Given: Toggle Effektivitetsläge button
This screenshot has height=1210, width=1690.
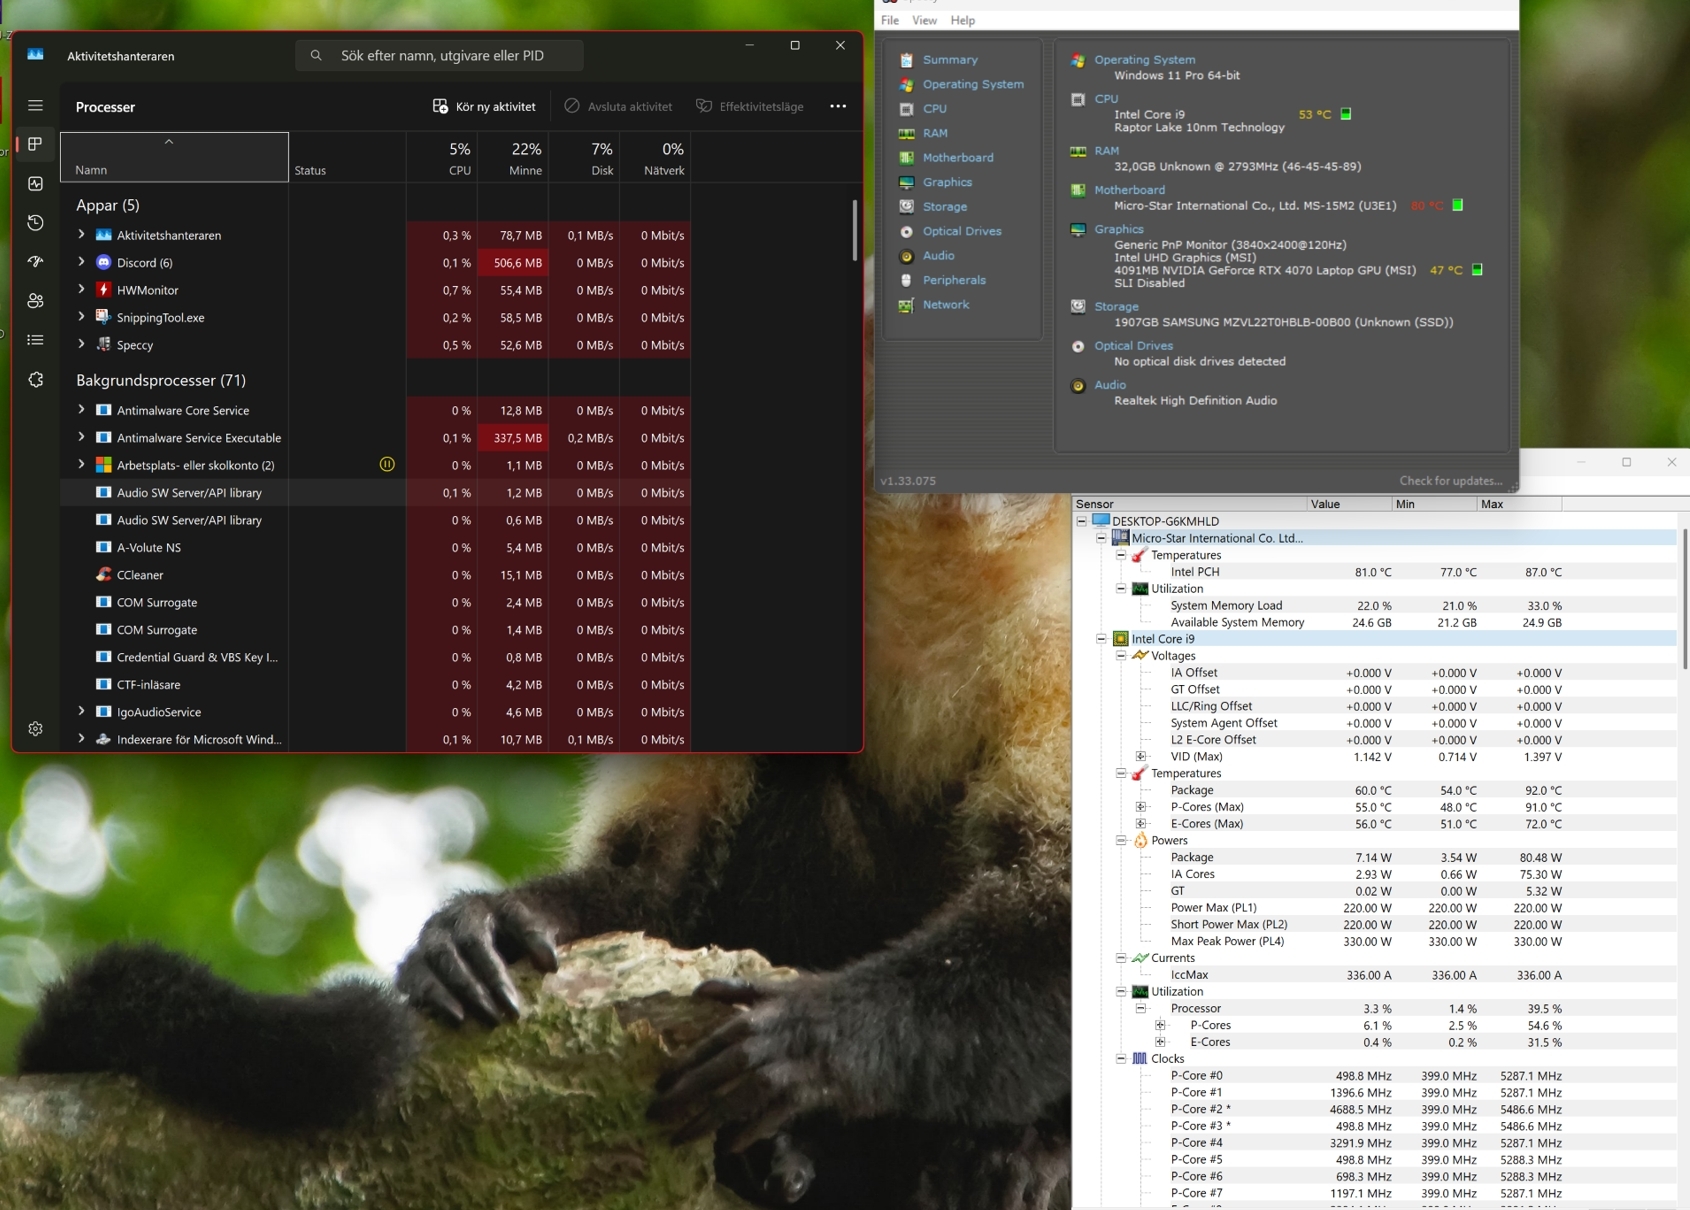Looking at the screenshot, I should [750, 106].
